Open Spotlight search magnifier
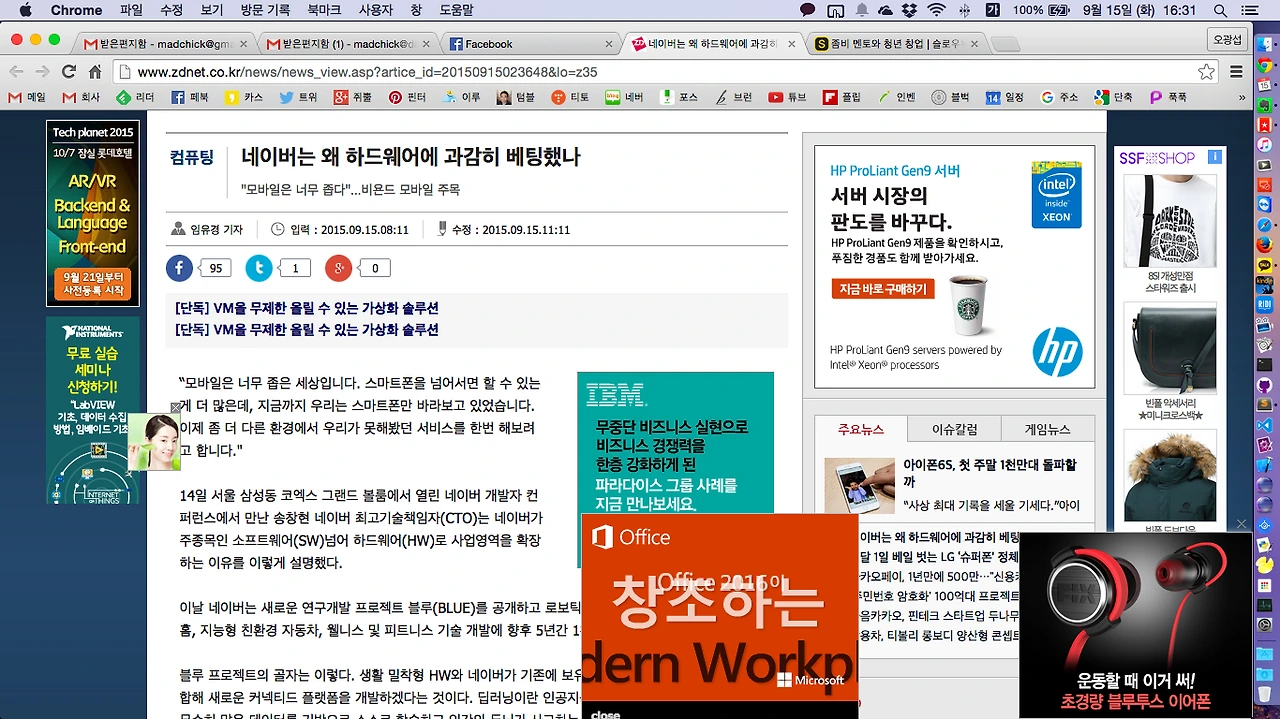The height and width of the screenshot is (719, 1280). coord(1220,10)
